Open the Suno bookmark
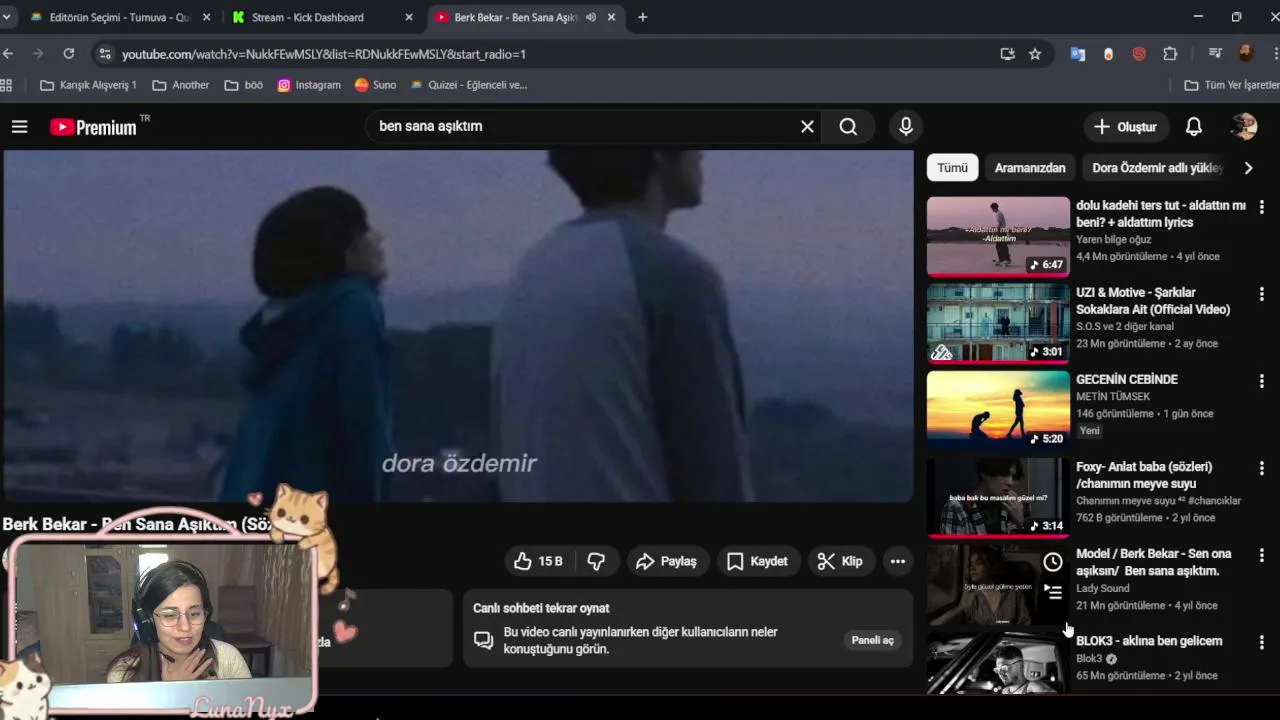This screenshot has height=720, width=1280. (x=375, y=85)
